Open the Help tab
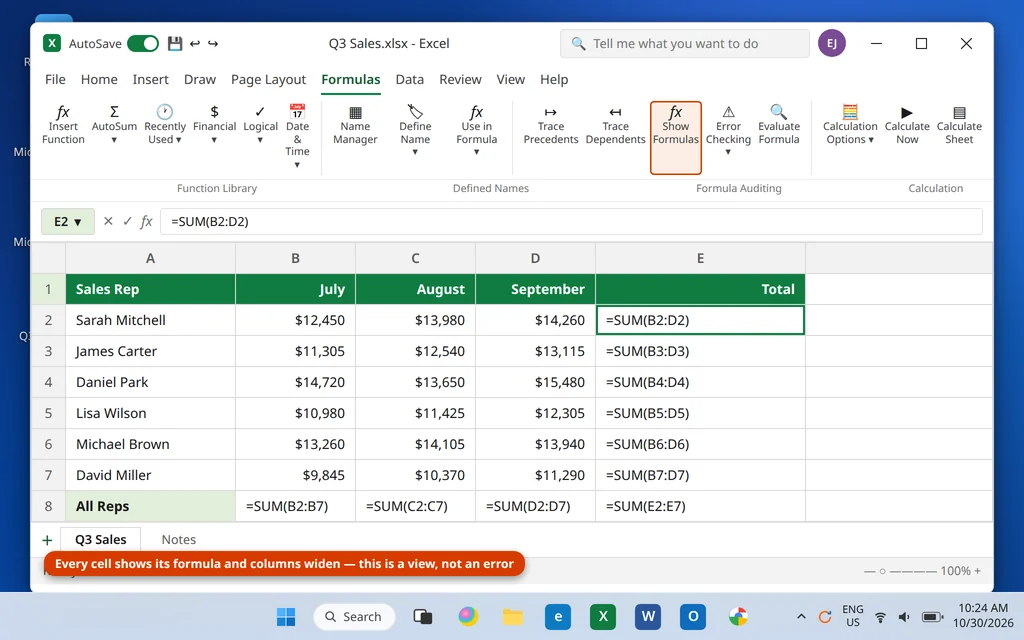Screen dimensions: 1024x640 tap(554, 80)
